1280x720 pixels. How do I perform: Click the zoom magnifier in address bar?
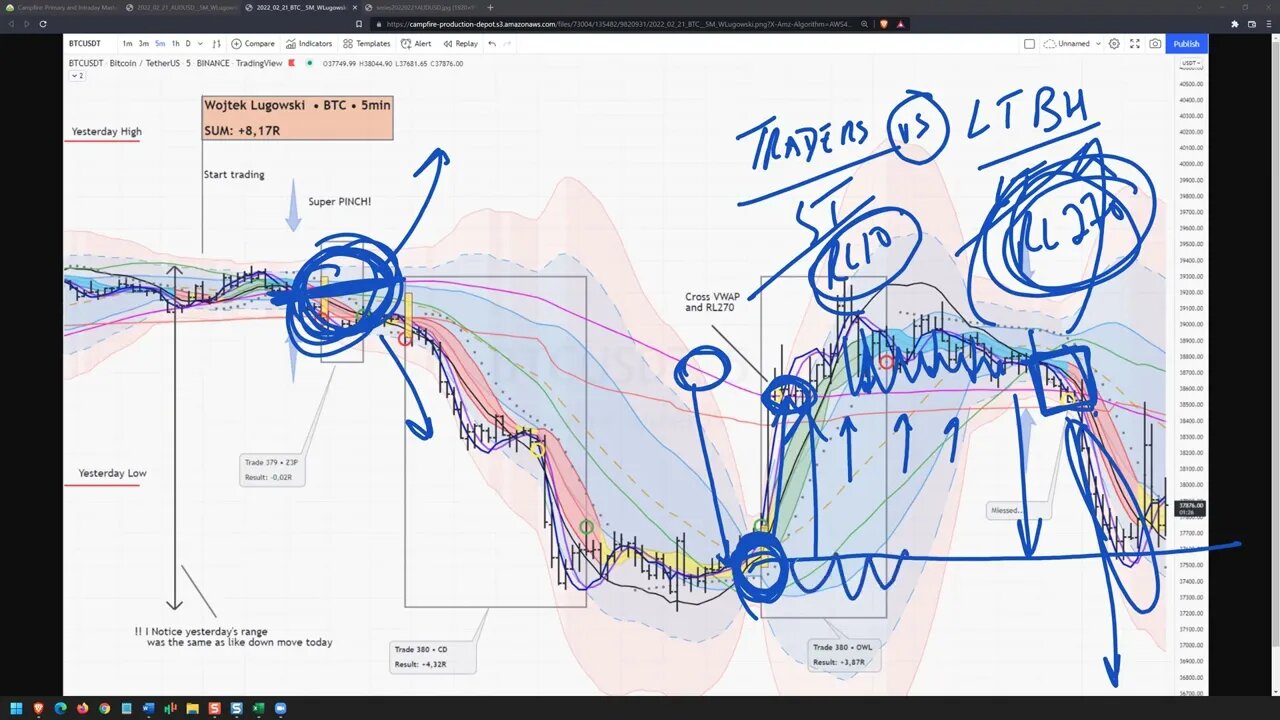tap(864, 24)
